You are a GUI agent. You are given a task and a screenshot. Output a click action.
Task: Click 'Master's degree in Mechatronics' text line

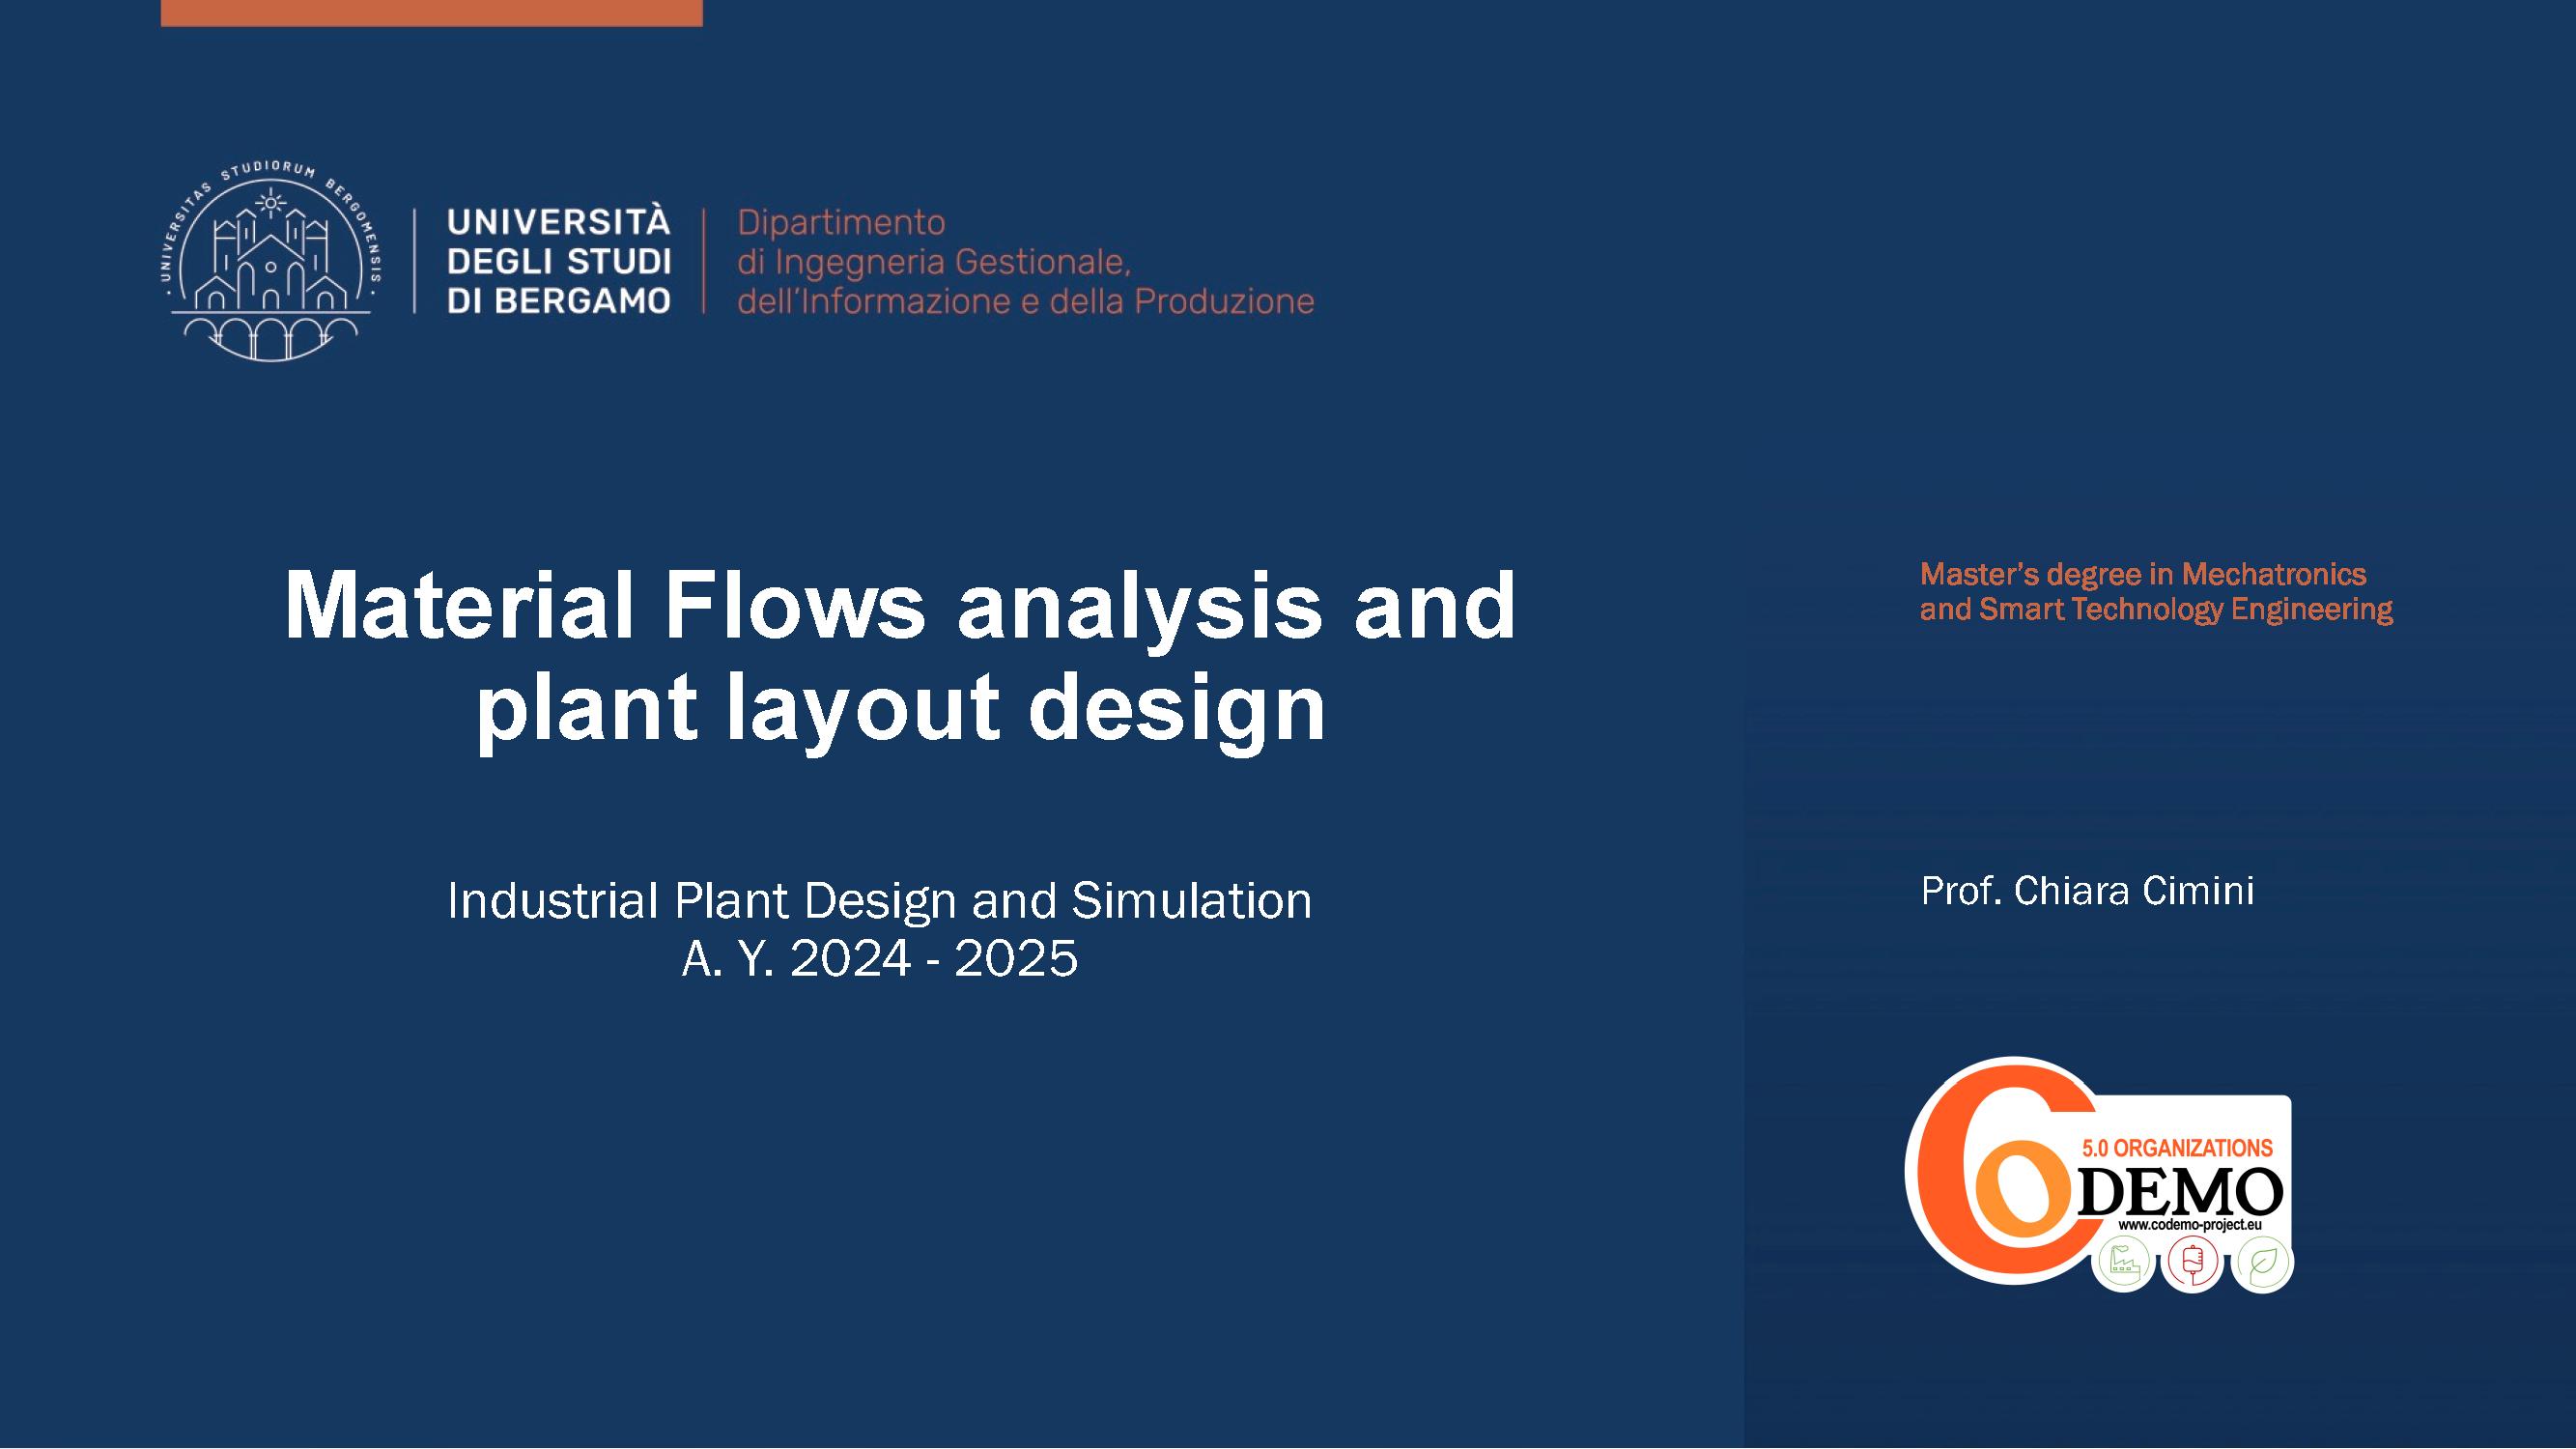2143,574
